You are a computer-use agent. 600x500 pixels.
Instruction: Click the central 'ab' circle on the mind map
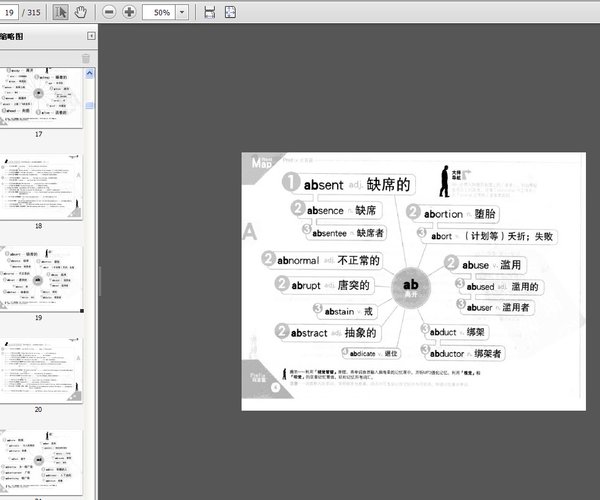coord(410,288)
